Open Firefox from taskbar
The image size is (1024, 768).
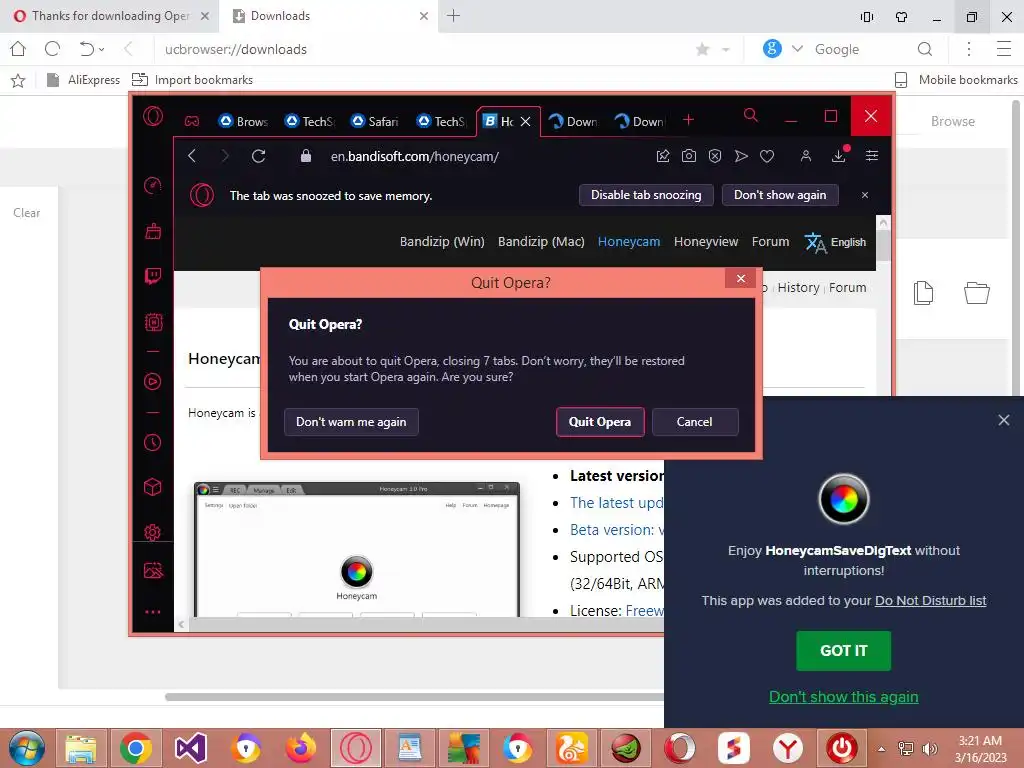click(x=300, y=748)
